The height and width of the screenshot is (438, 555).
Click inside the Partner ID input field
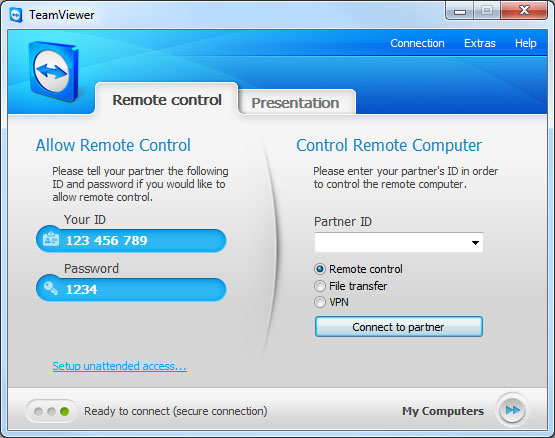(x=391, y=243)
